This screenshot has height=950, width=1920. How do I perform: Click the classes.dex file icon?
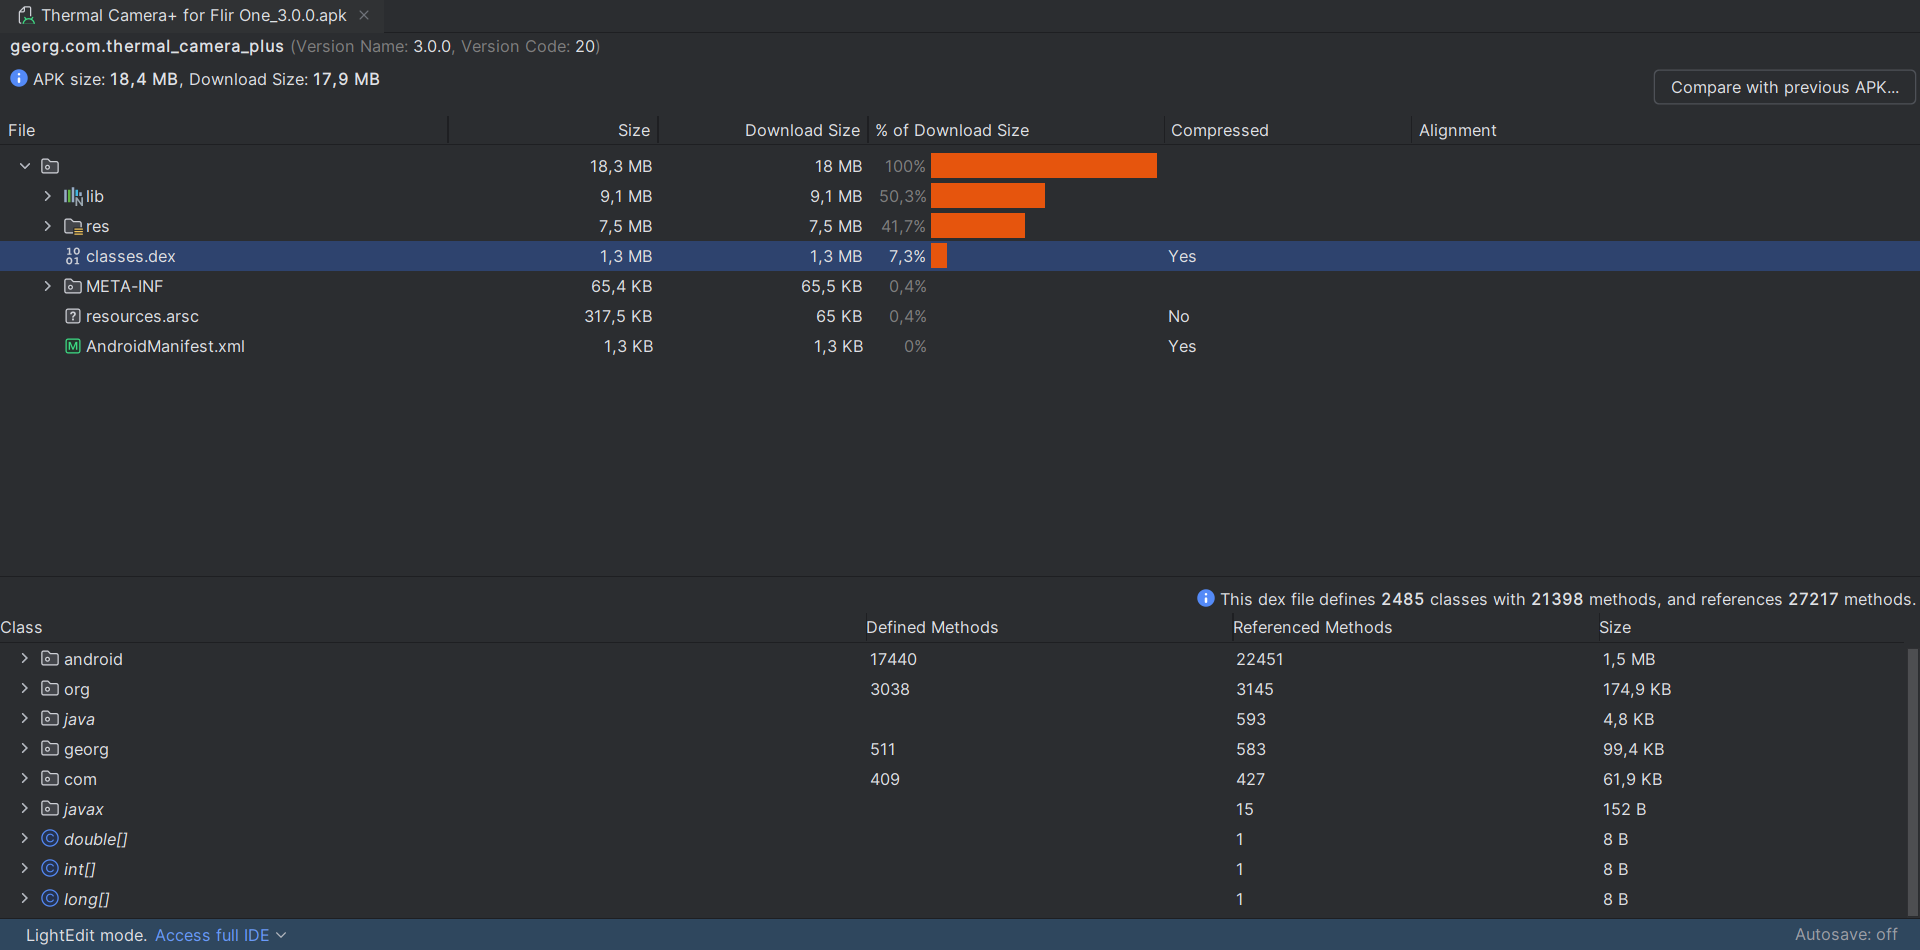[72, 256]
